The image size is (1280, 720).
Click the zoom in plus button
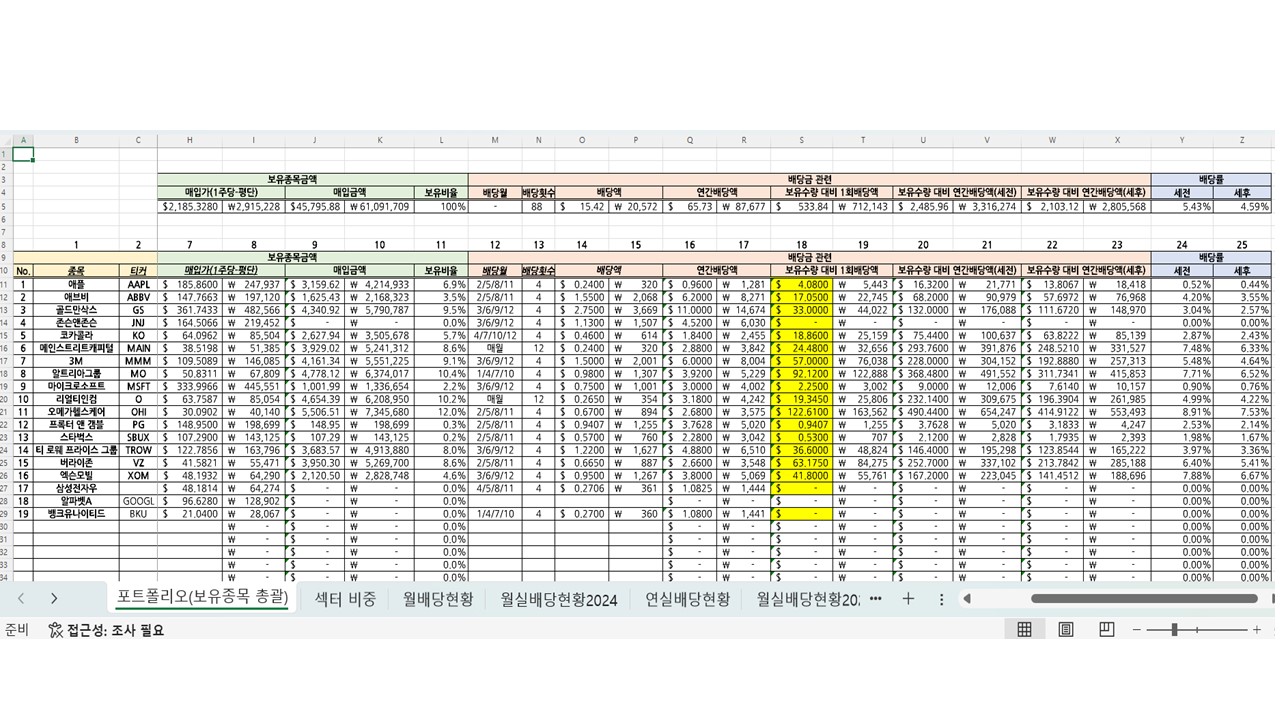click(1257, 630)
